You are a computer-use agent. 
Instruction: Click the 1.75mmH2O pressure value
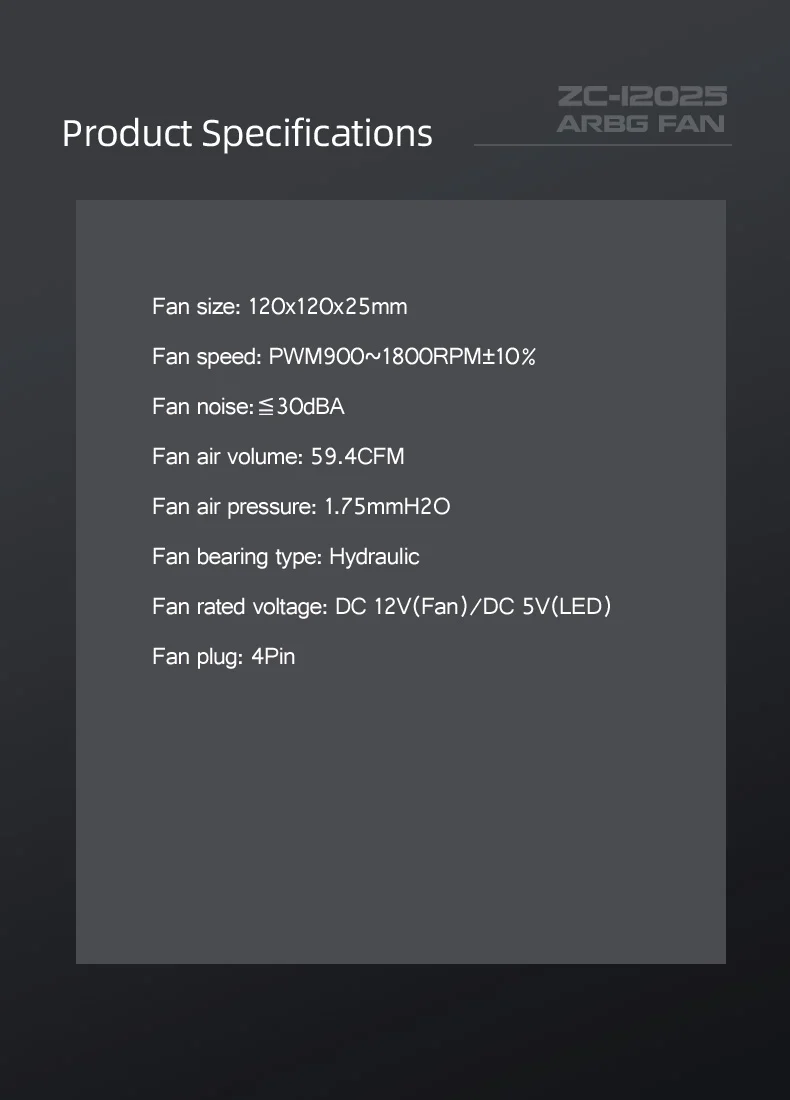[387, 507]
